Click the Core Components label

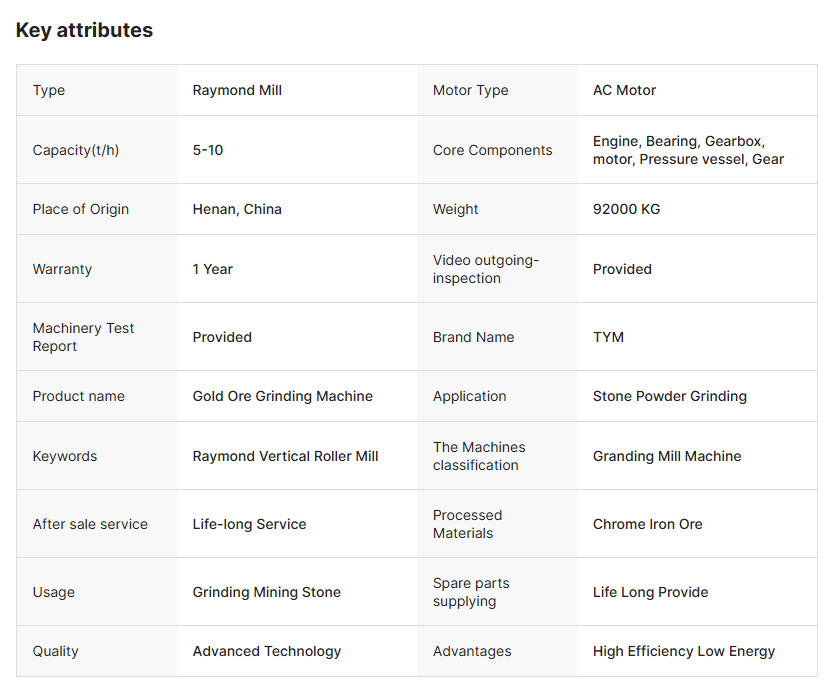pos(493,150)
